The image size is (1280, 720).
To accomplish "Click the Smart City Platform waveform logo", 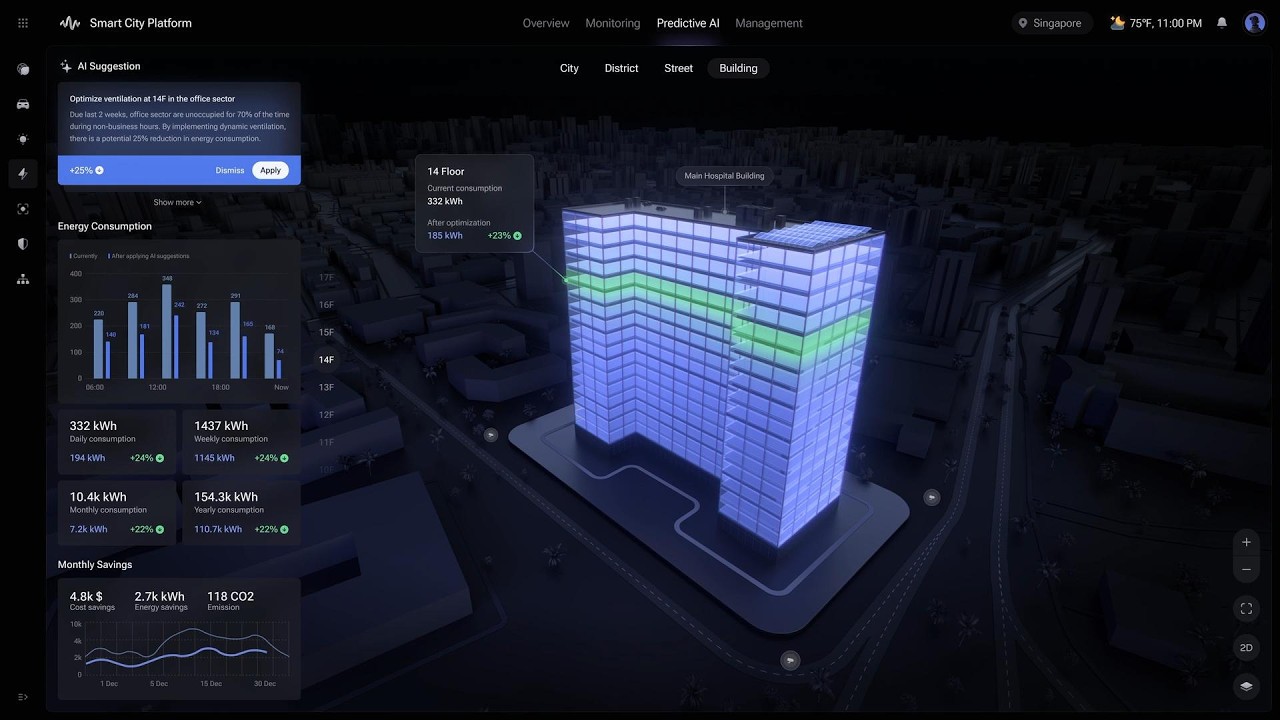I will (69, 23).
